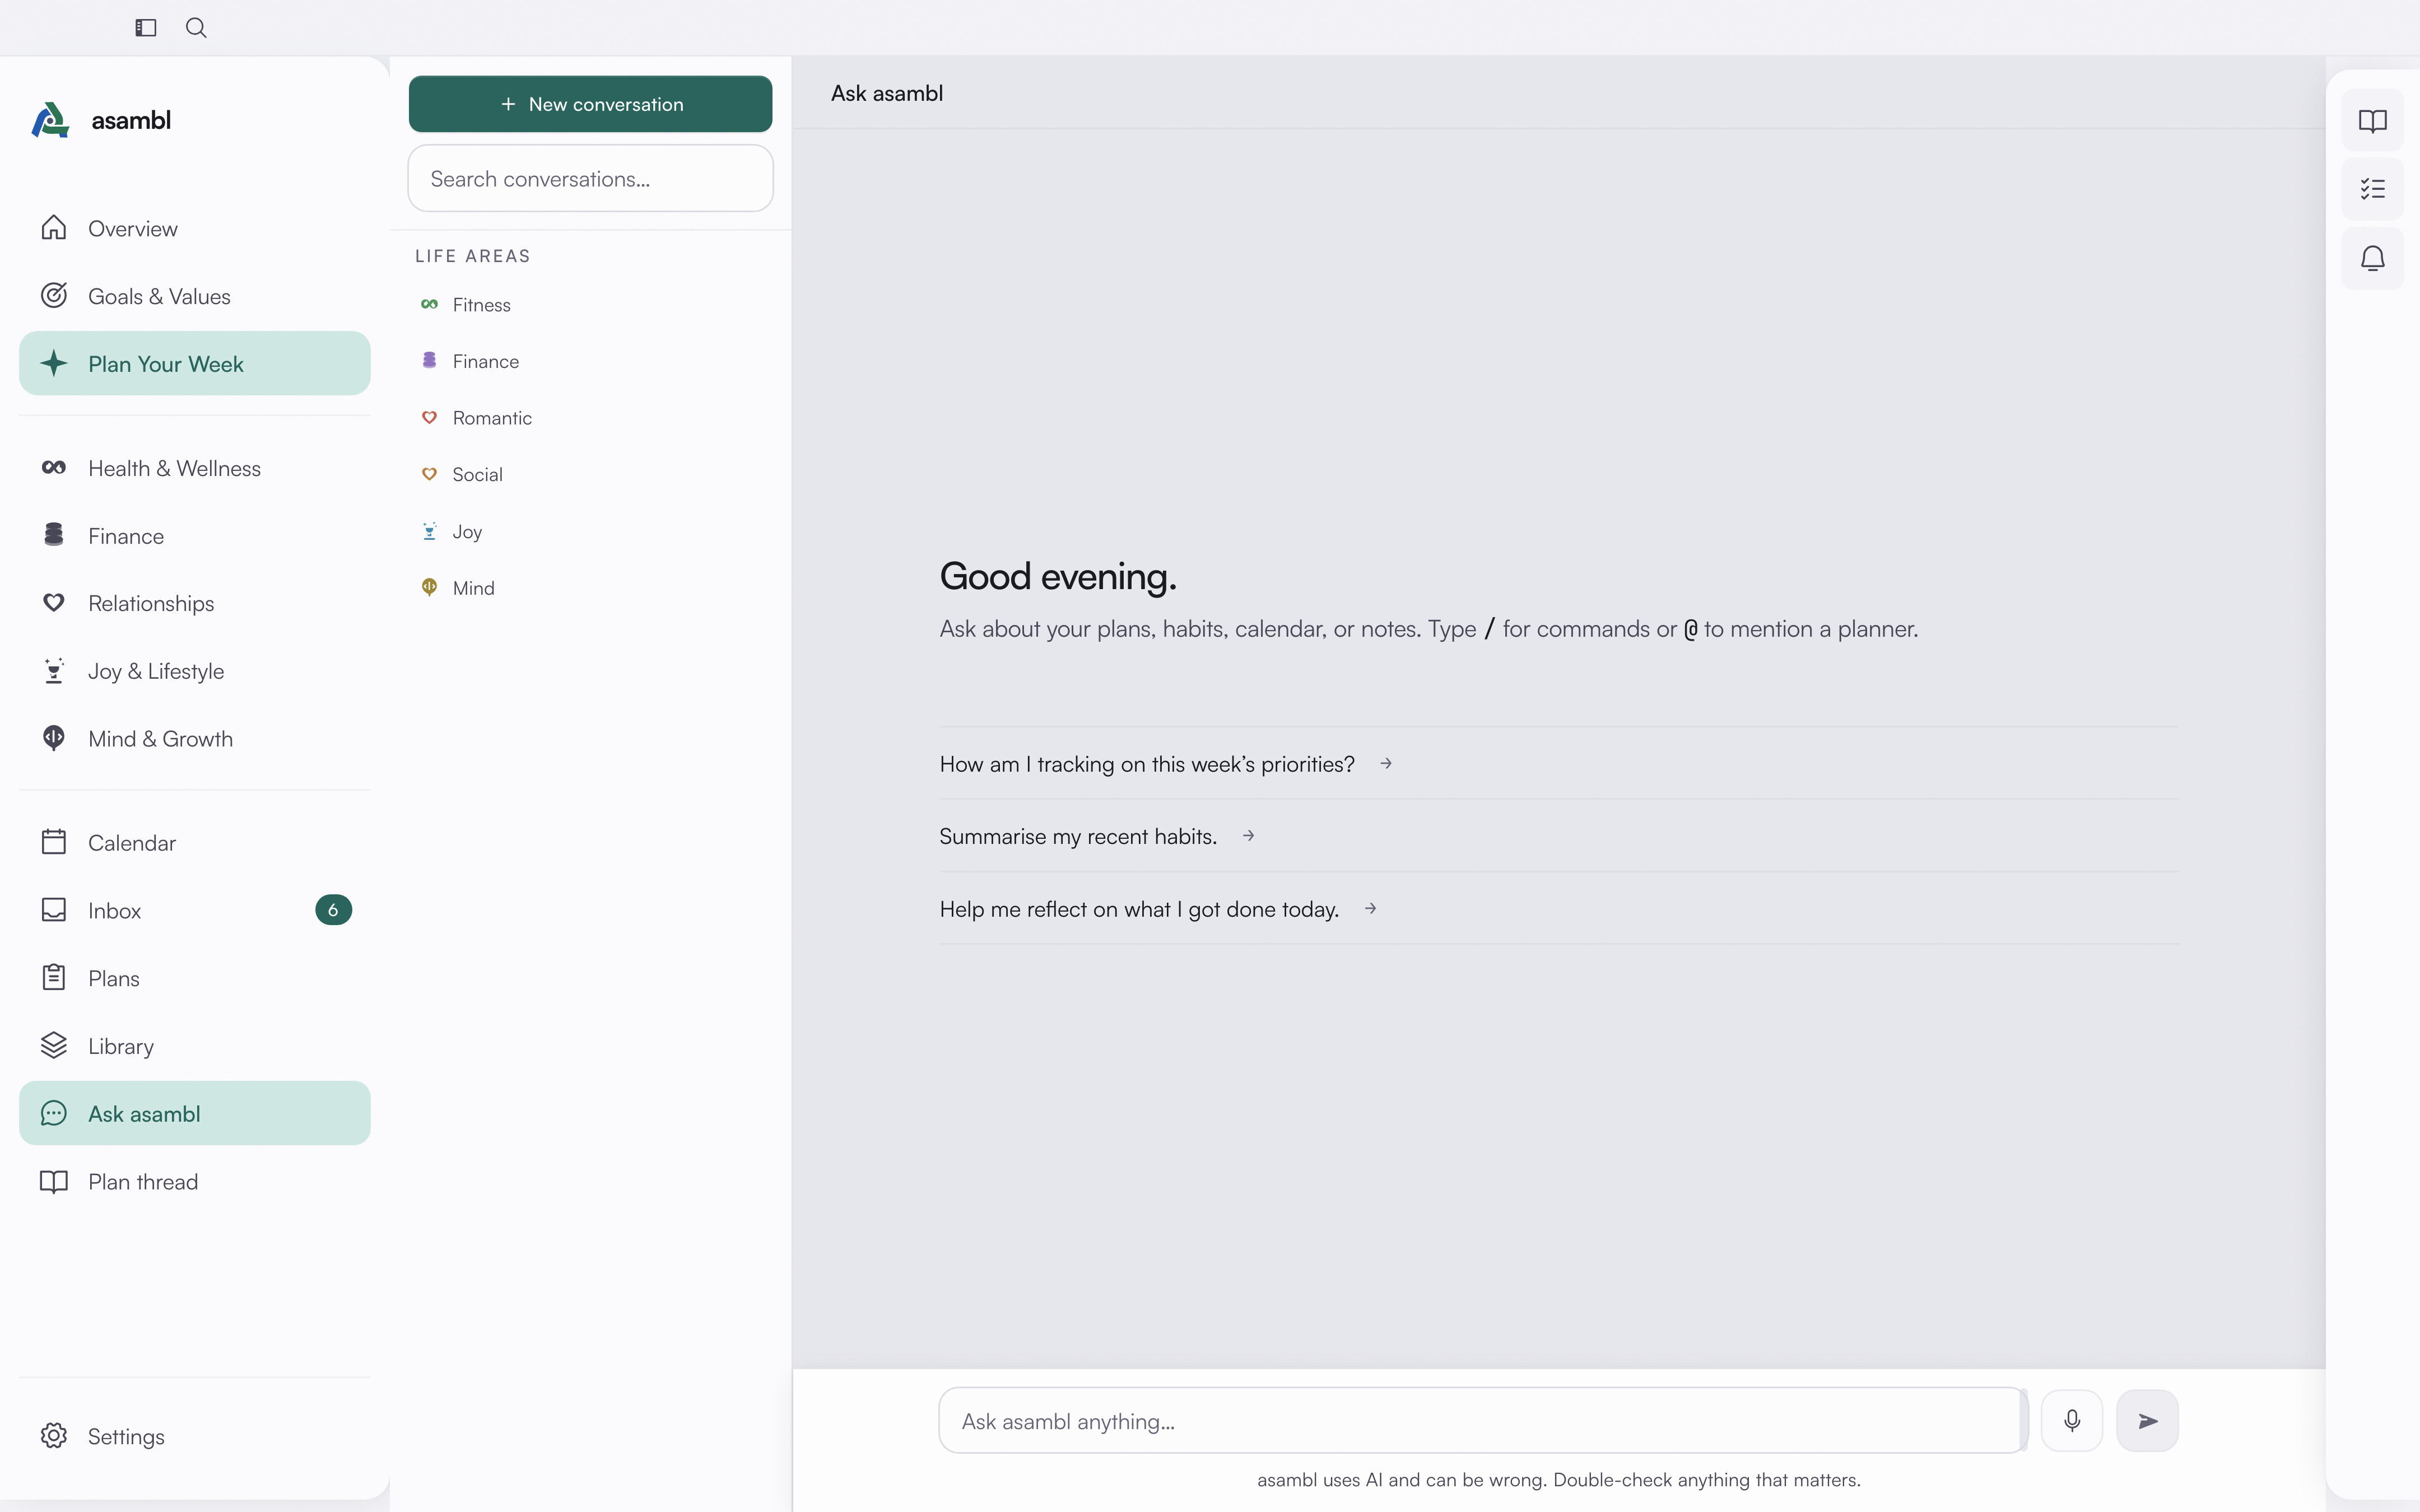
Task: Choose 'How am I tracking' suggestion
Action: [1559, 764]
